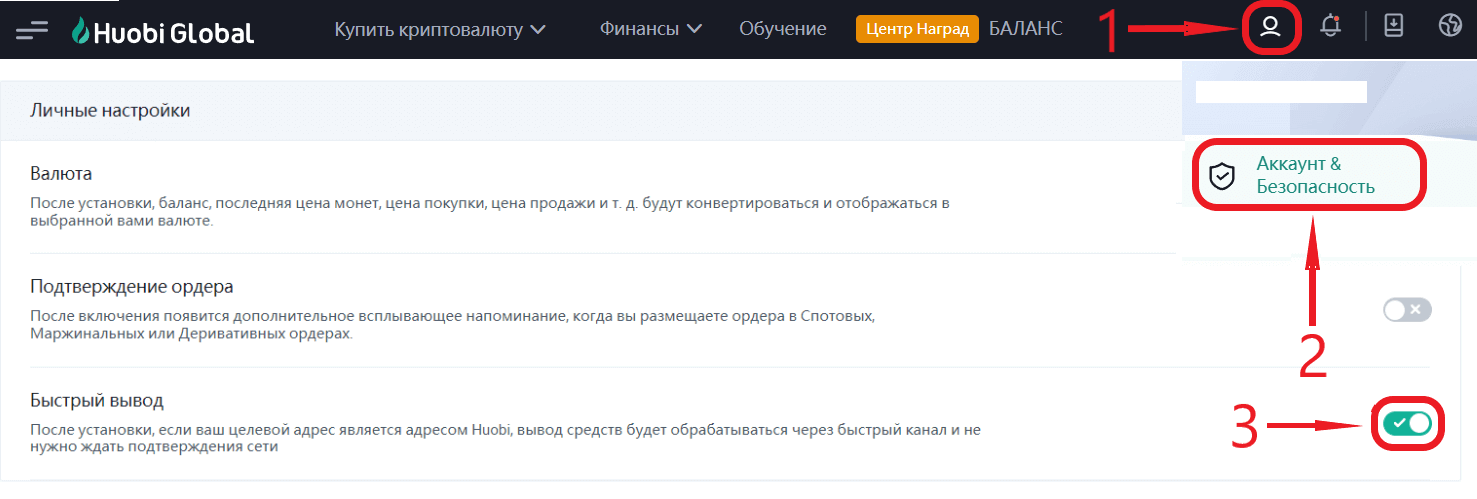Click the Huobi Global brand name text
Viewport: 1477px width, 499px height.
174,33
